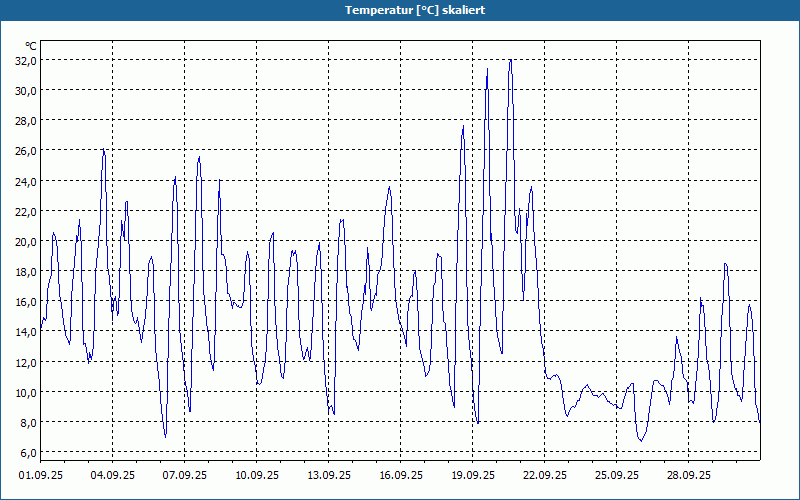Click the '10.09.25' date label
Screen dimensions: 800x500
pos(257,475)
